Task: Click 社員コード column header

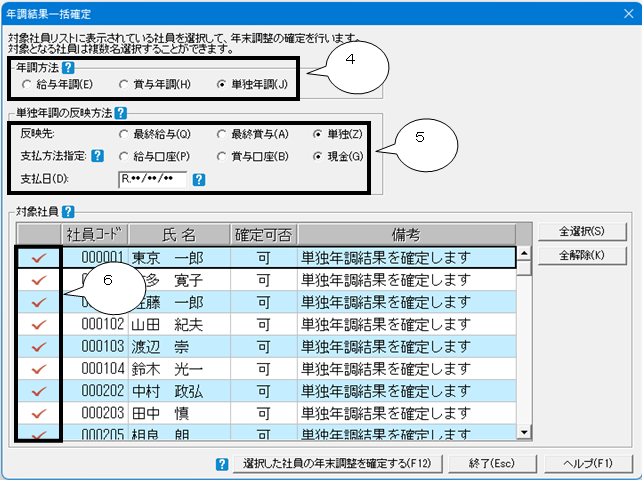Action: (x=95, y=235)
